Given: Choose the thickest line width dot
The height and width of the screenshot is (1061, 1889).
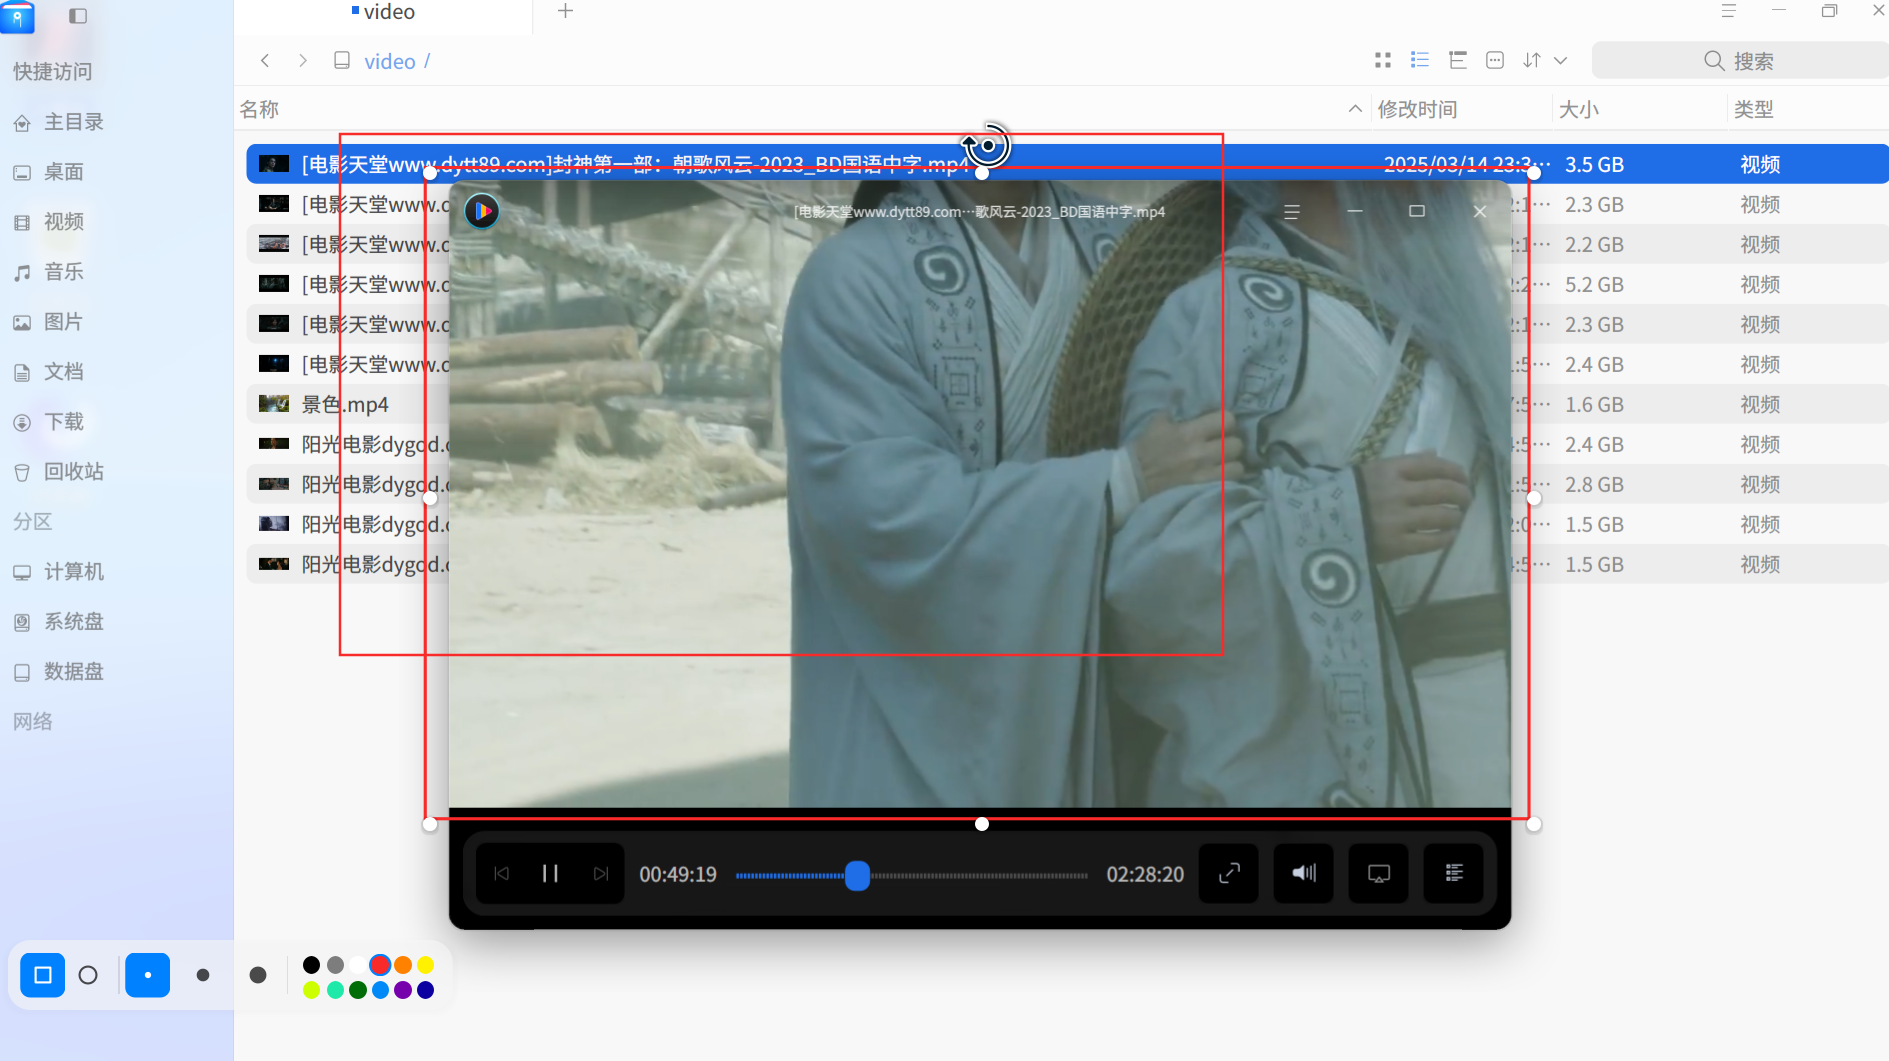Looking at the screenshot, I should pos(258,975).
